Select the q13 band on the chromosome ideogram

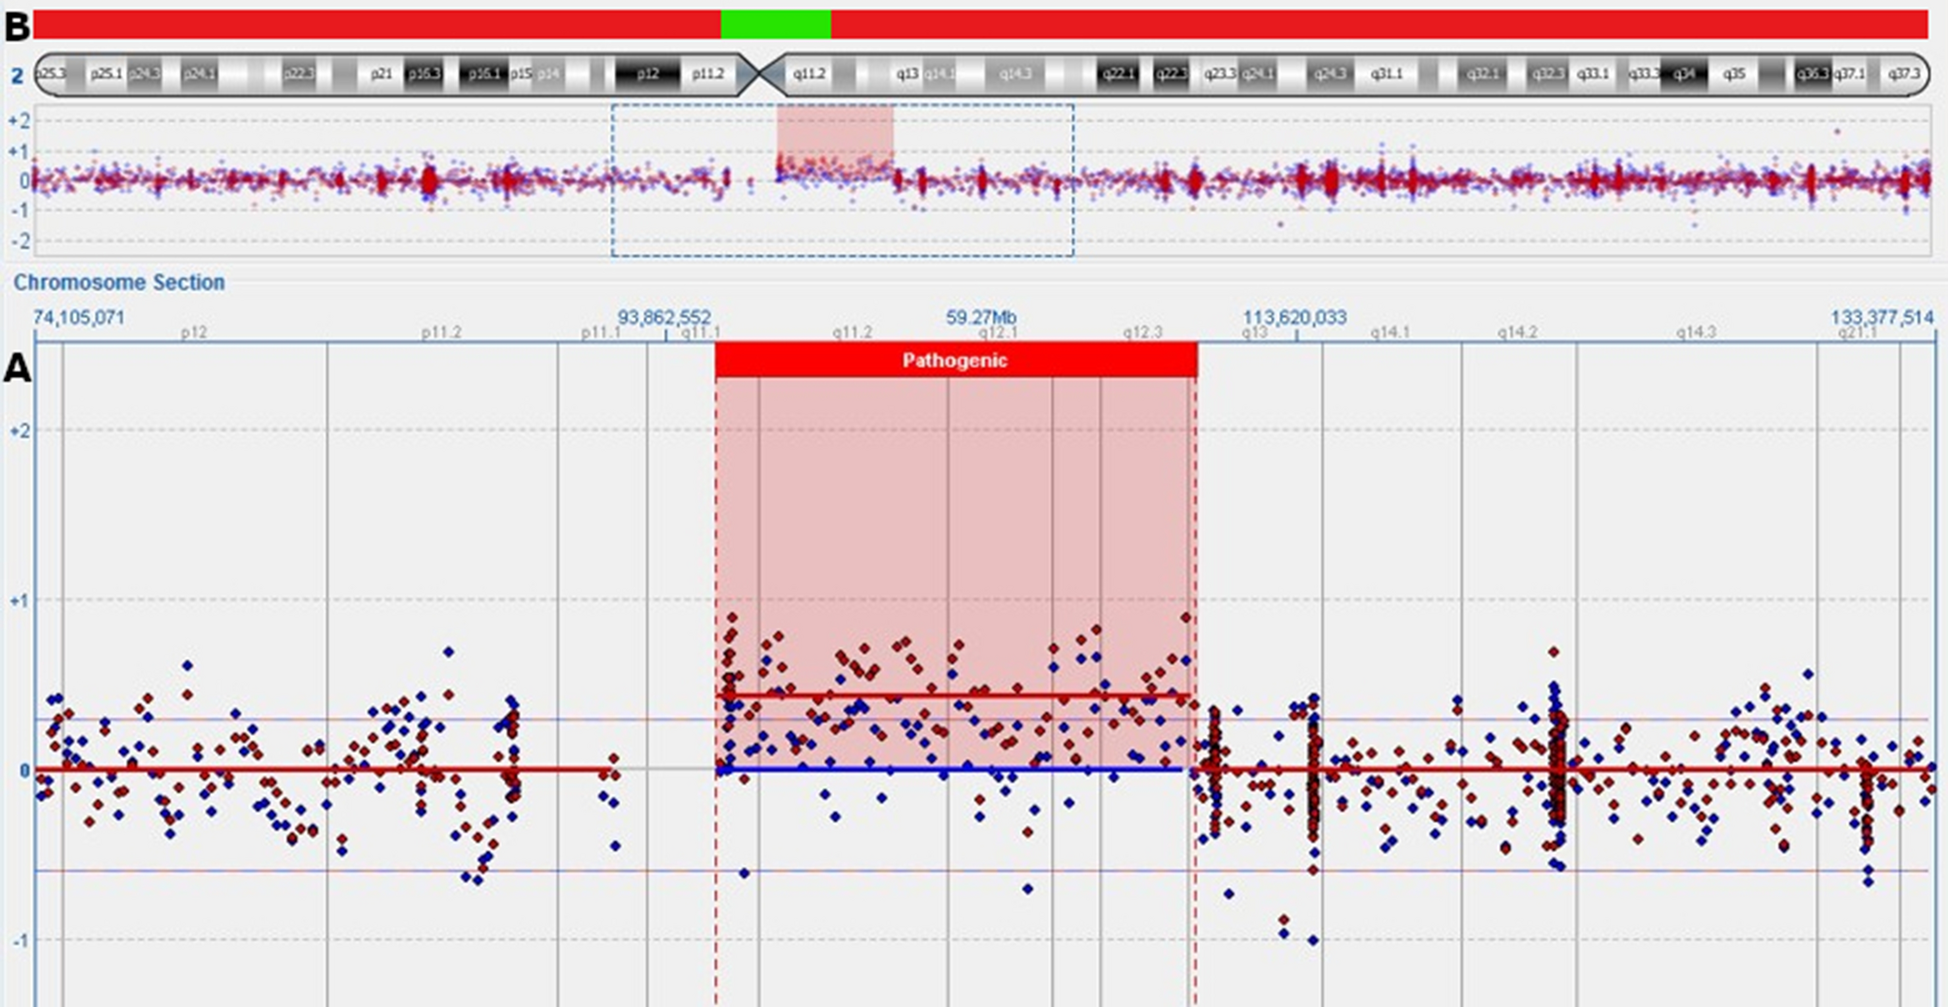[906, 74]
